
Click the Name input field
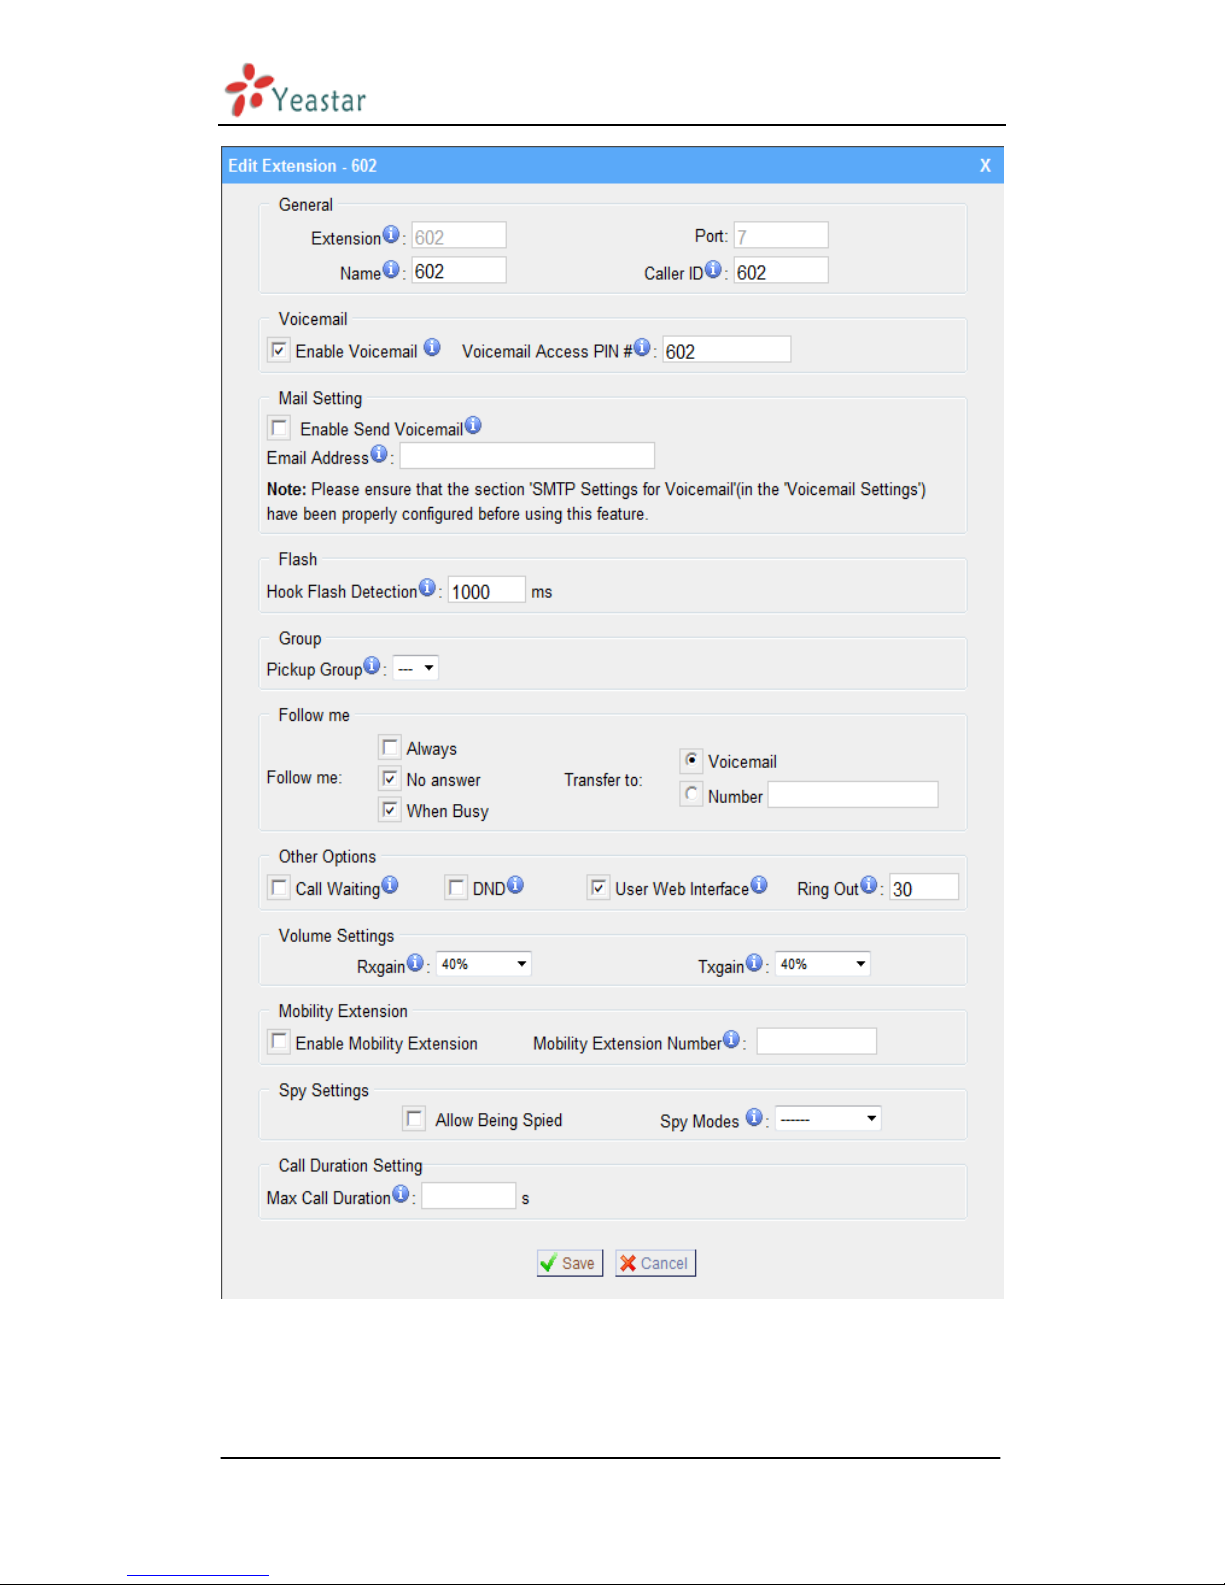459,271
